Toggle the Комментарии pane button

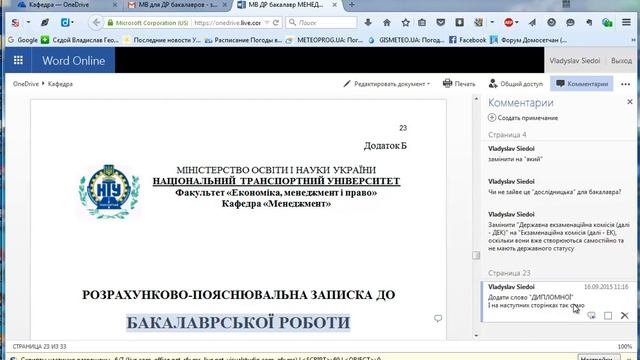[582, 84]
